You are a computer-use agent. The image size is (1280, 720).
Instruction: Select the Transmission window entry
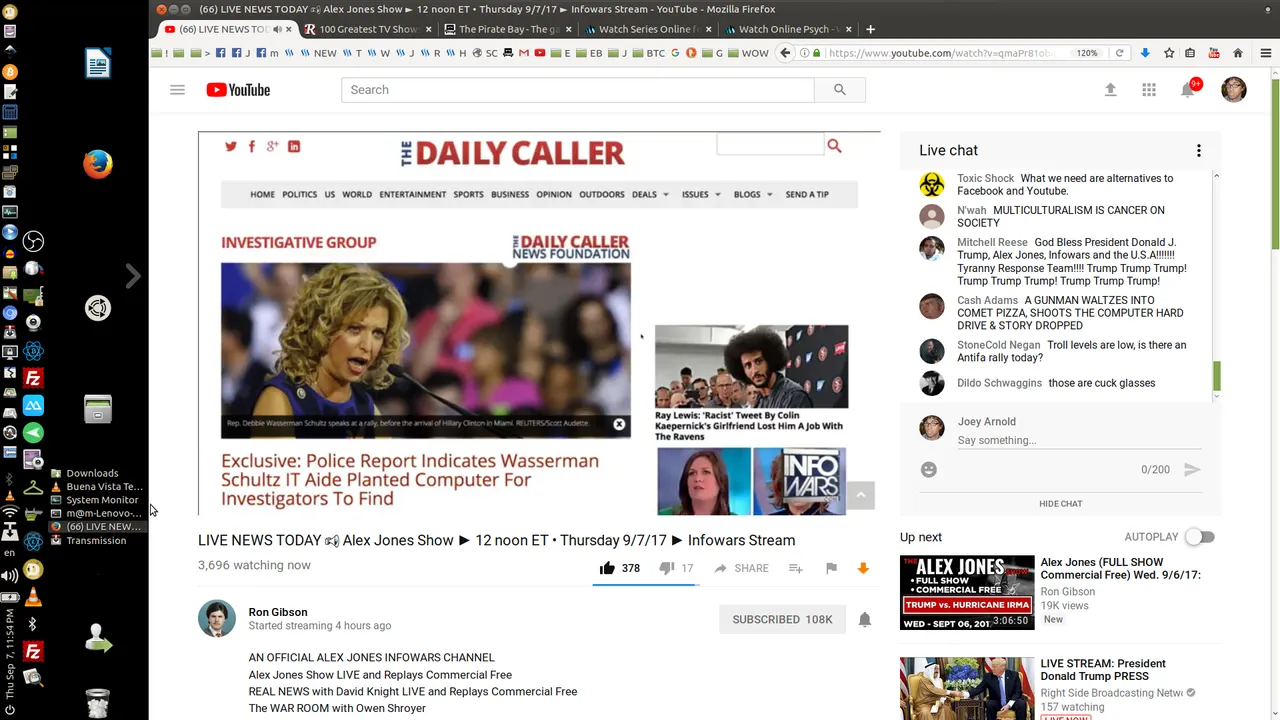pyautogui.click(x=96, y=540)
